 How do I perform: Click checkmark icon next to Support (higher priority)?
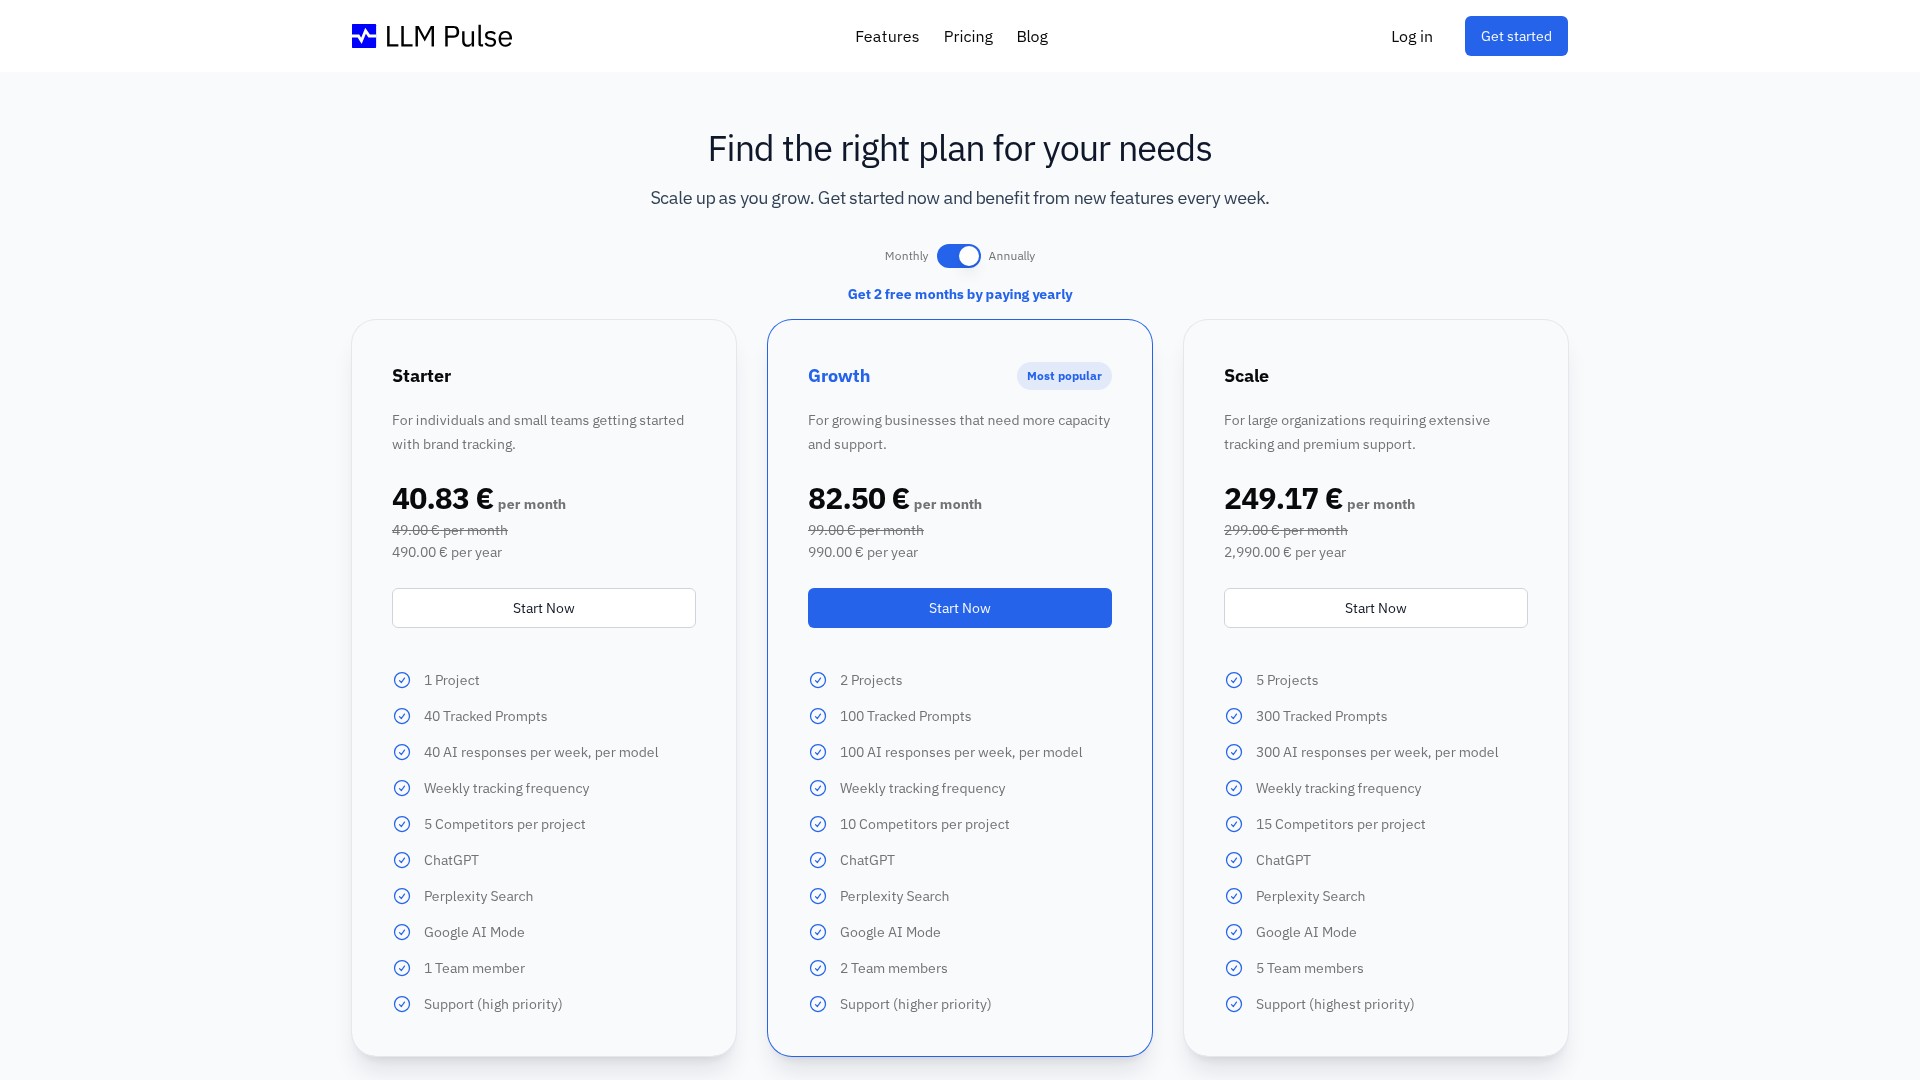coord(818,1004)
